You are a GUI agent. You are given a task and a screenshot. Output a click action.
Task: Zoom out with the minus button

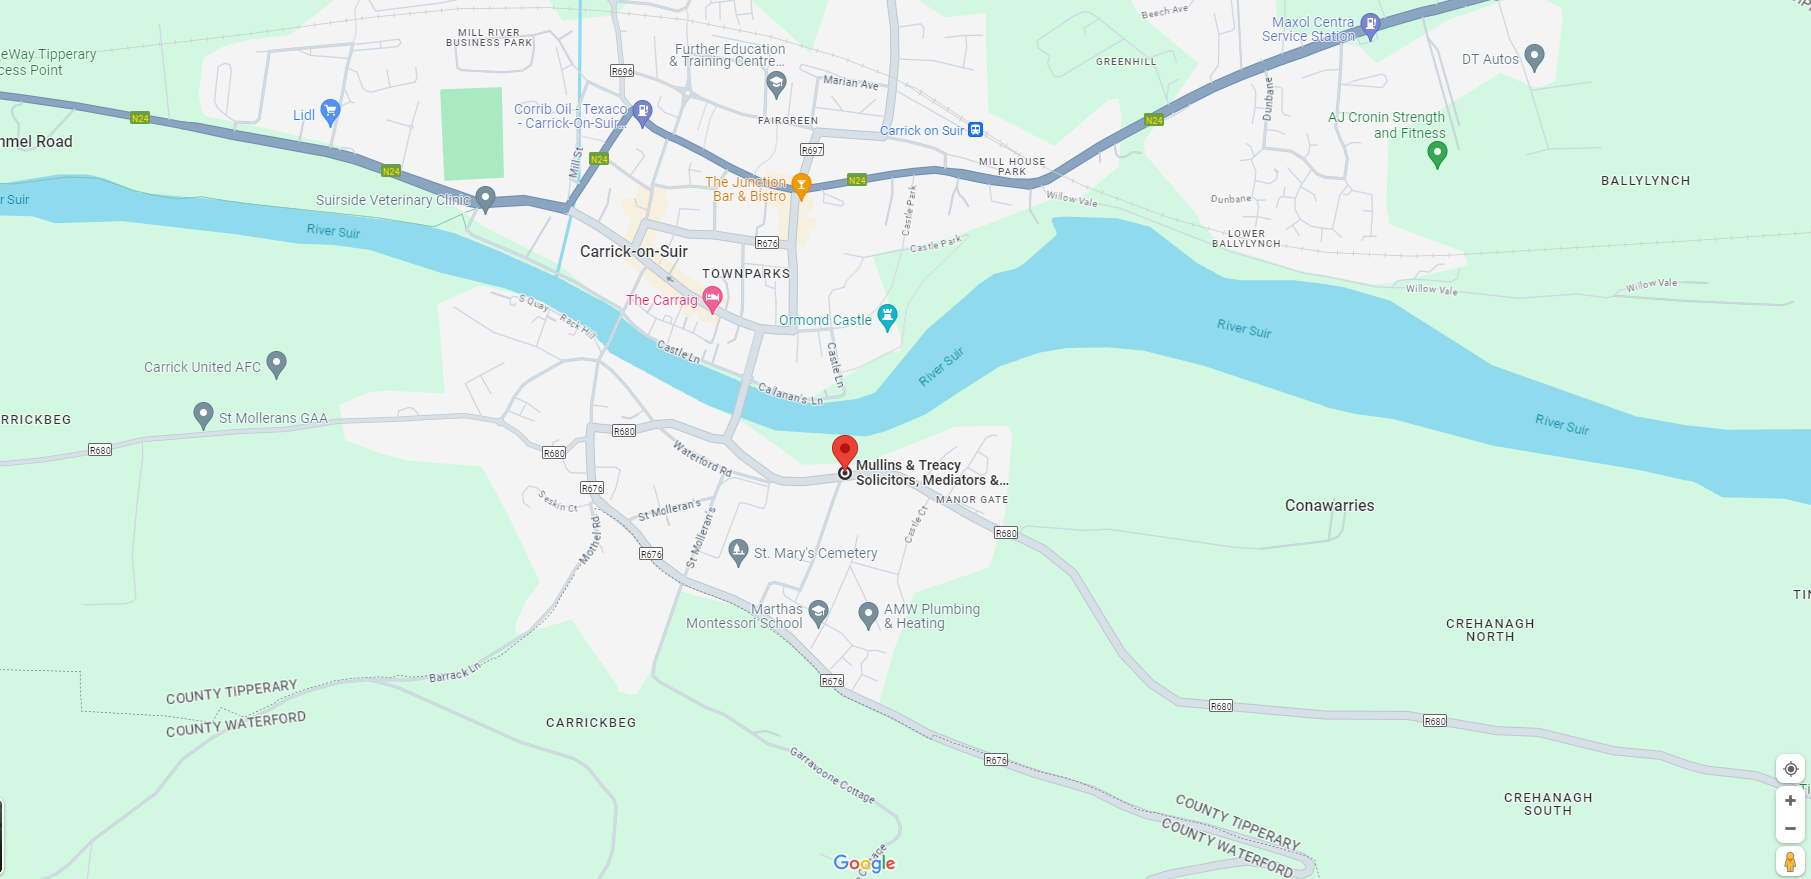coord(1790,828)
